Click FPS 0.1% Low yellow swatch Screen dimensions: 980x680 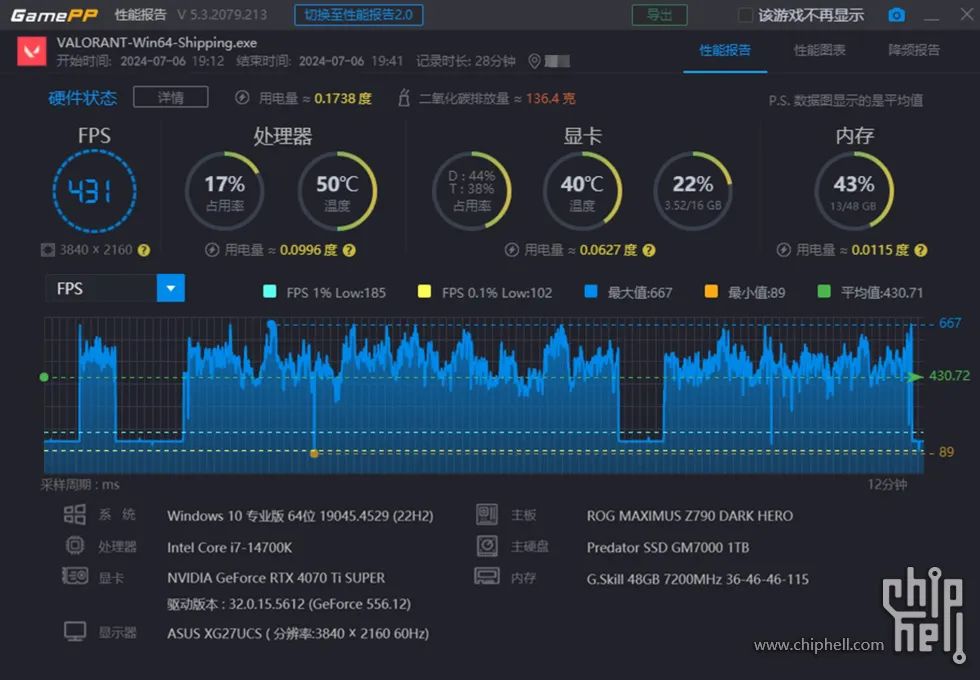pos(424,291)
